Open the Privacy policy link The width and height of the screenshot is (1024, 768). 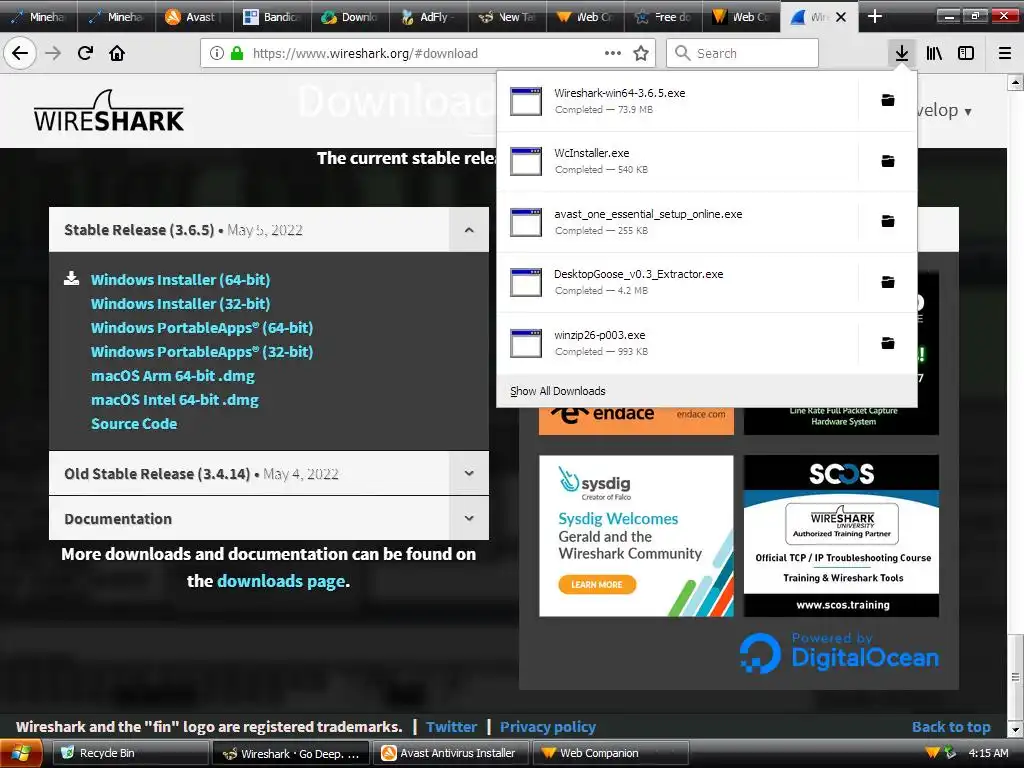click(x=548, y=727)
